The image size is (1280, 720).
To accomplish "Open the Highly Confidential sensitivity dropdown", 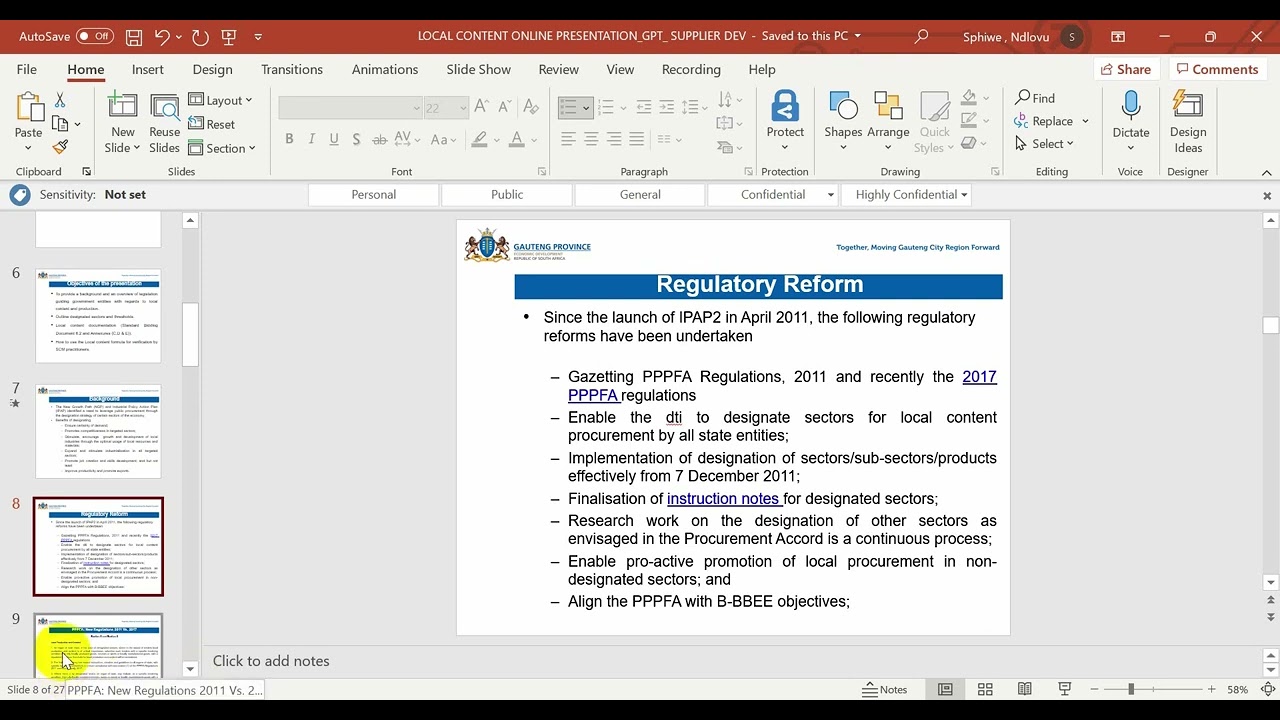I will [x=964, y=195].
